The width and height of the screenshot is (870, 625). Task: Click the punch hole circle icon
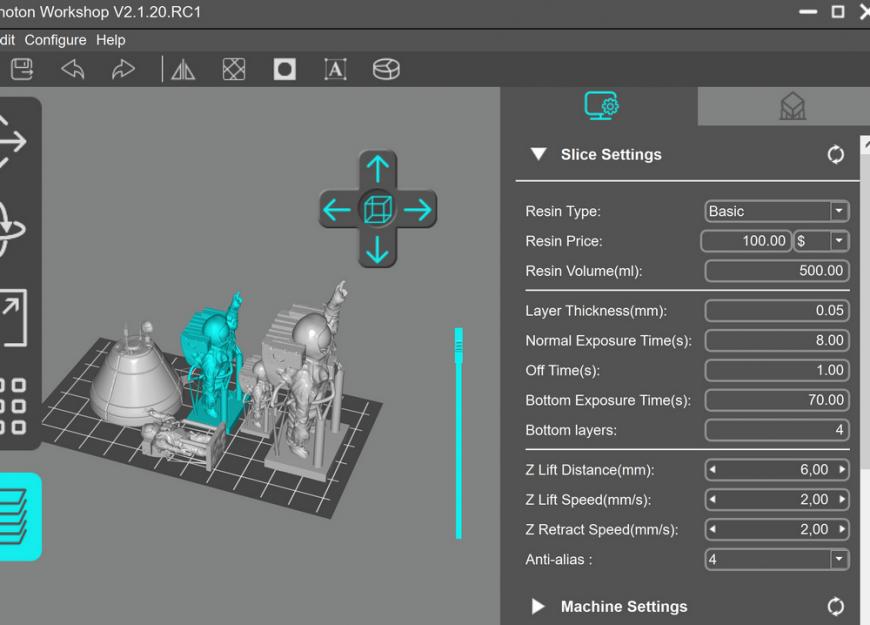click(x=285, y=69)
